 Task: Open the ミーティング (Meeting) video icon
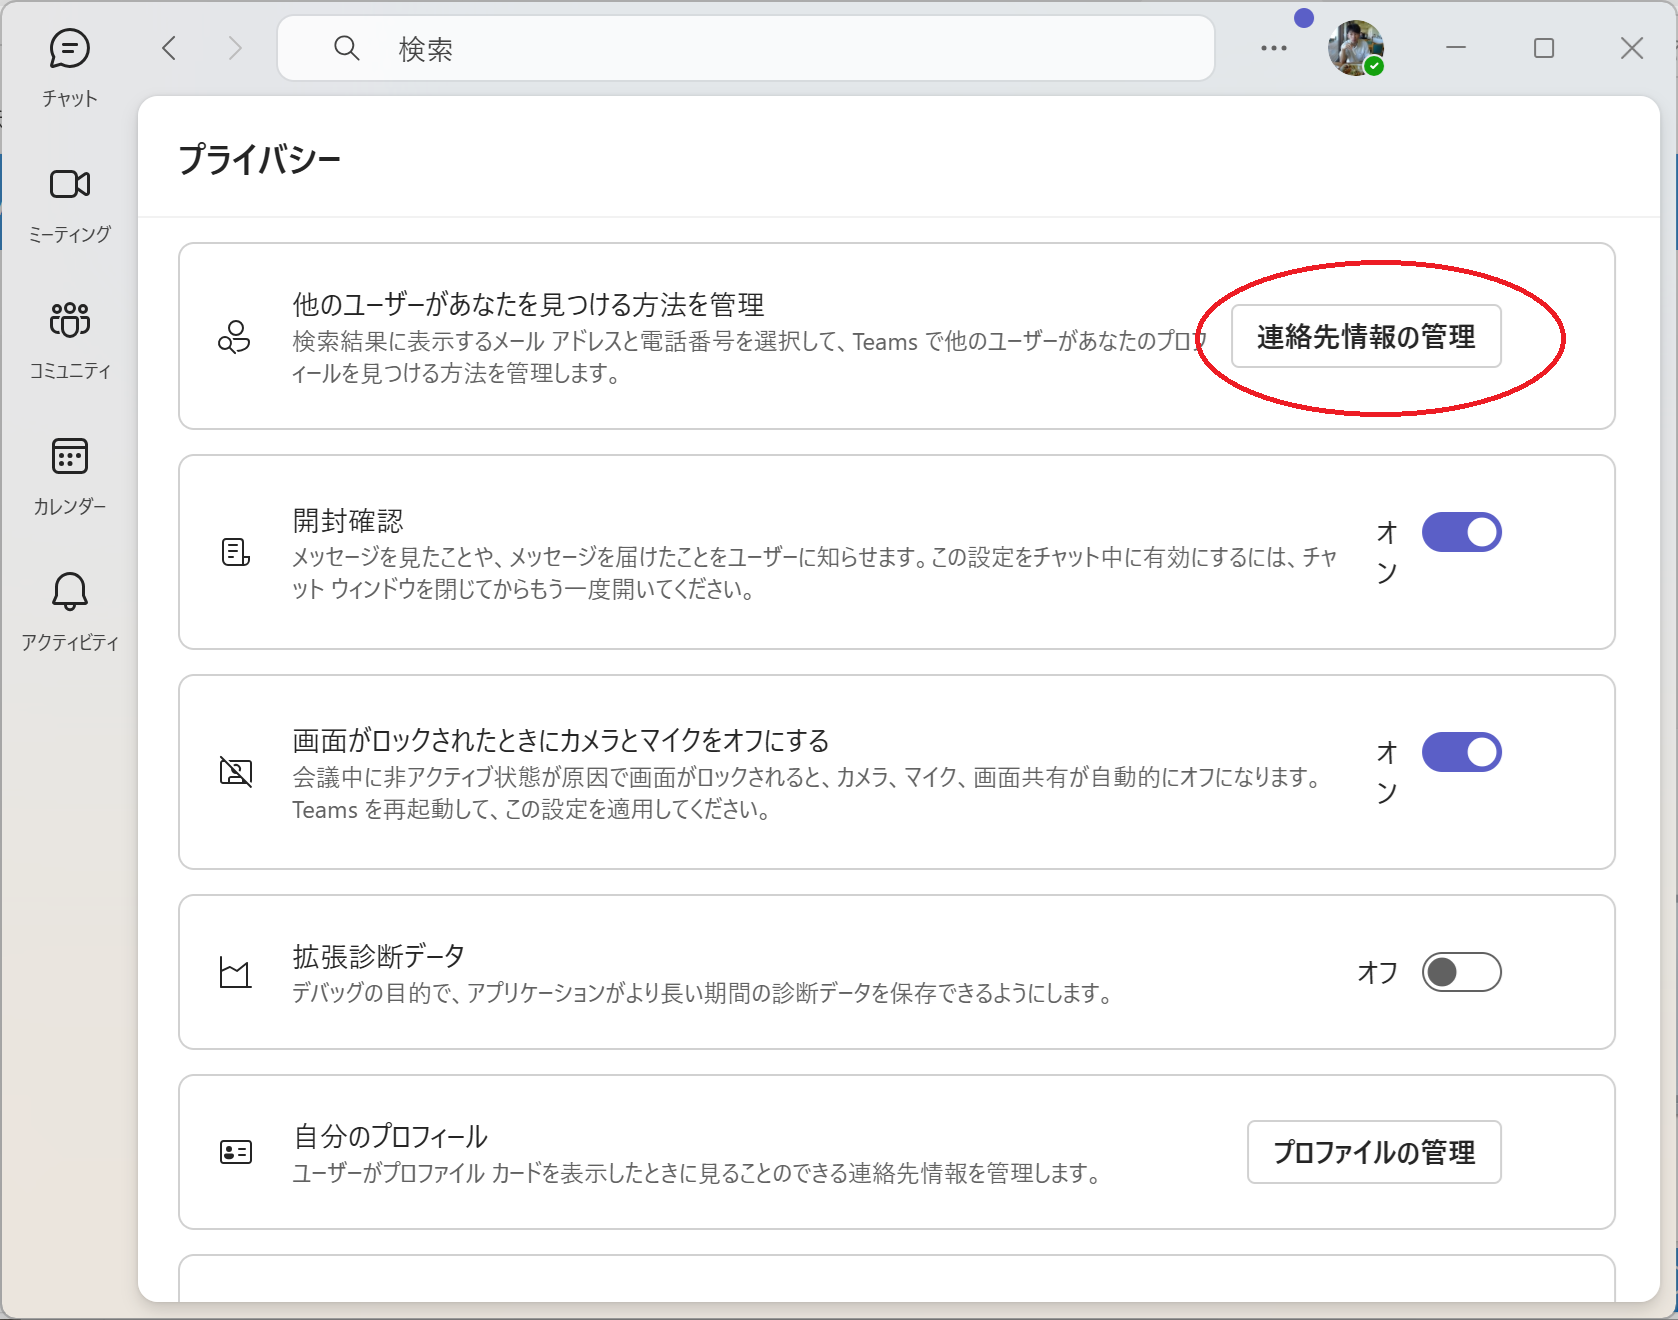tap(69, 185)
